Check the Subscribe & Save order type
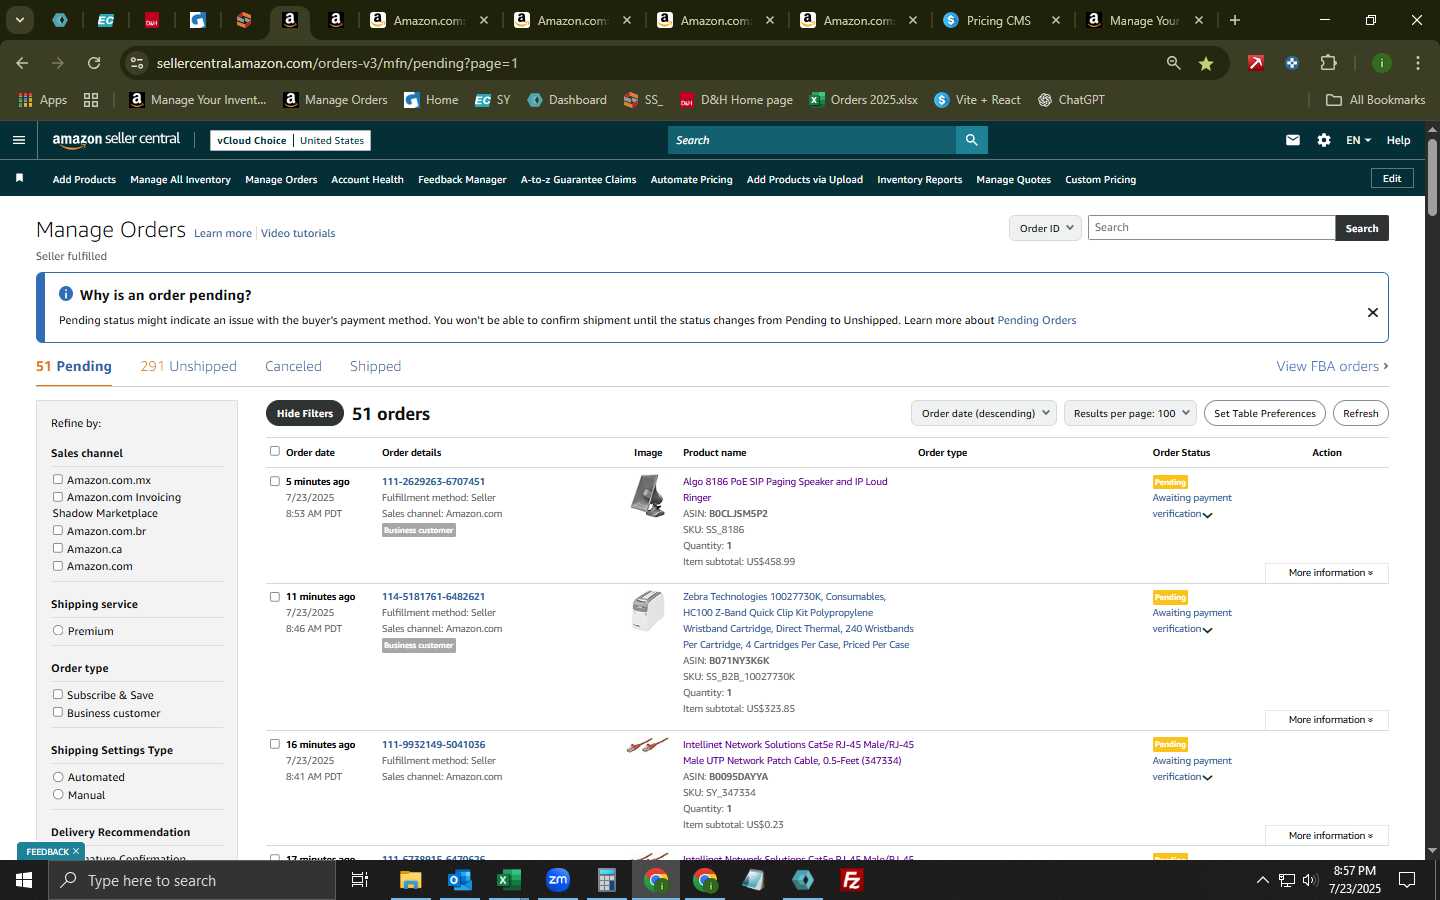Image resolution: width=1440 pixels, height=900 pixels. click(x=58, y=695)
